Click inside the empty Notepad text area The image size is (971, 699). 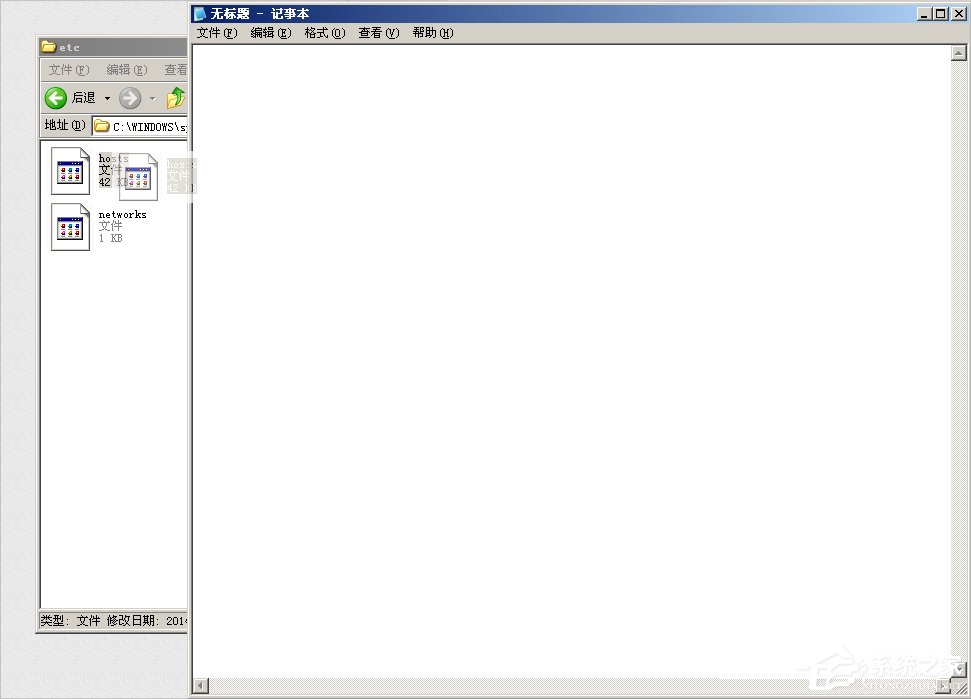coord(570,350)
